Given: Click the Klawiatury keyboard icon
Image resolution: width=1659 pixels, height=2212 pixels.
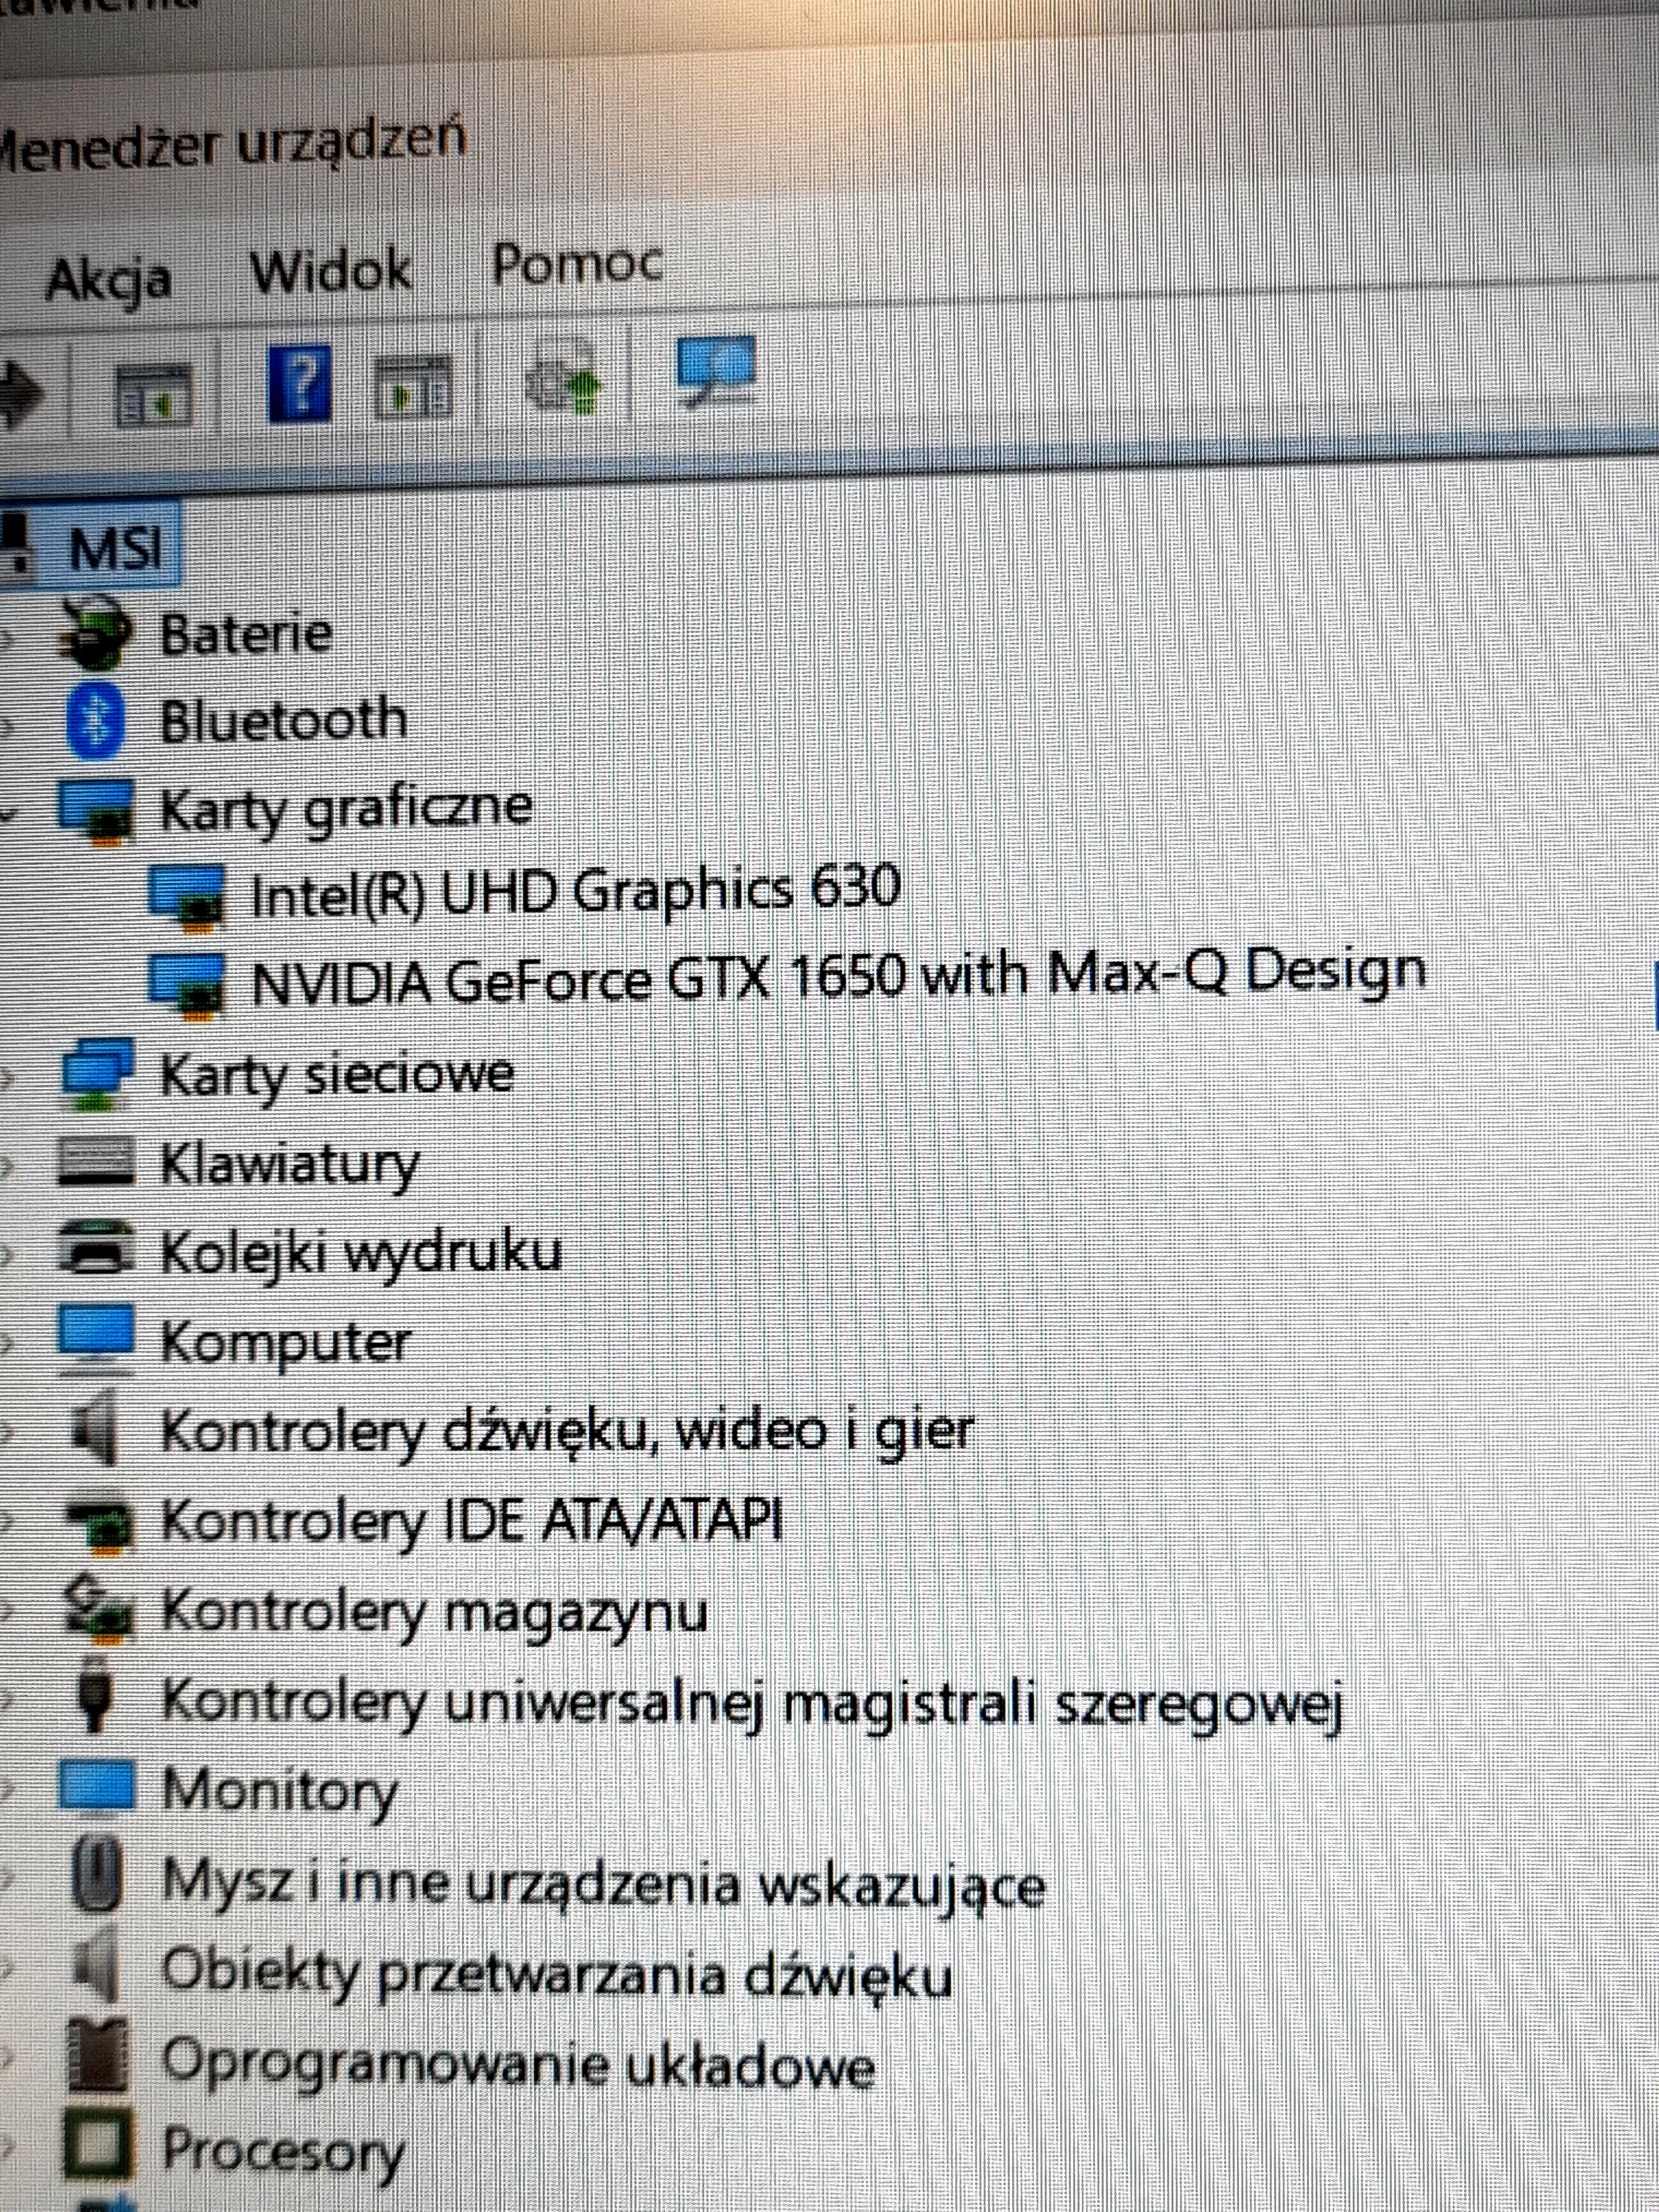Looking at the screenshot, I should (96, 1162).
